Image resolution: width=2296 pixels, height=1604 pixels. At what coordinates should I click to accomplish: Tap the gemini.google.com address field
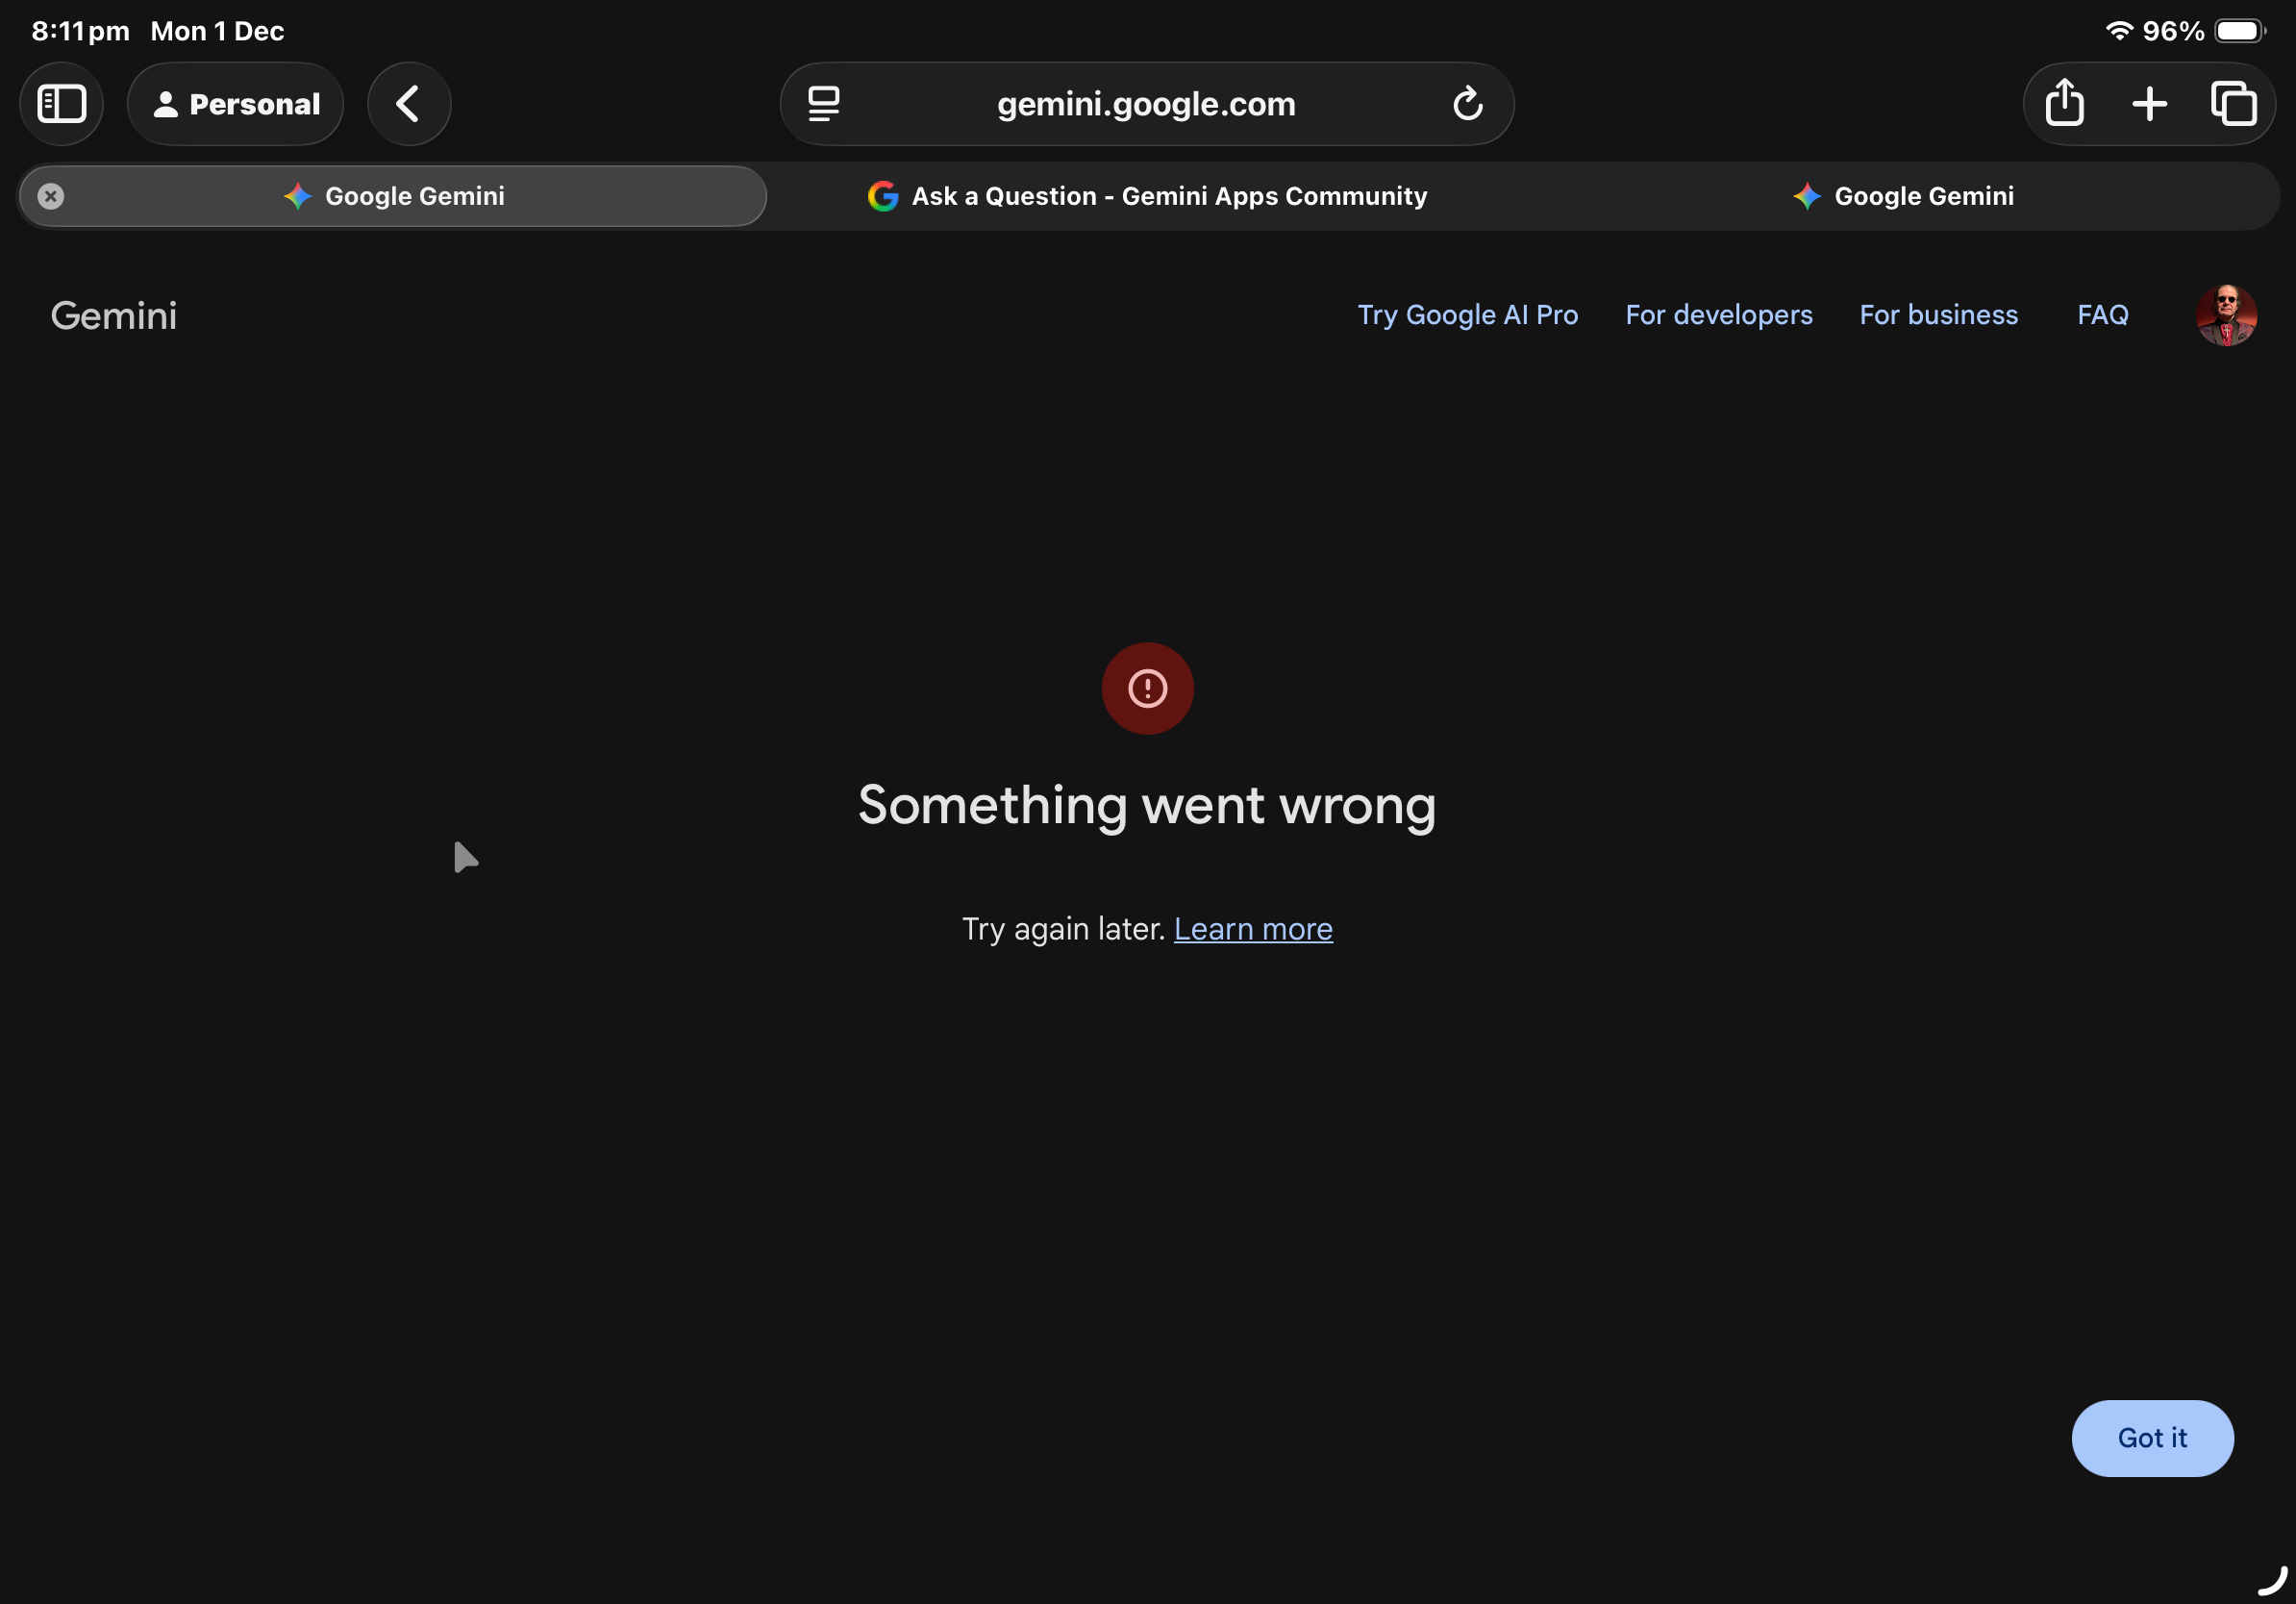pyautogui.click(x=1146, y=104)
